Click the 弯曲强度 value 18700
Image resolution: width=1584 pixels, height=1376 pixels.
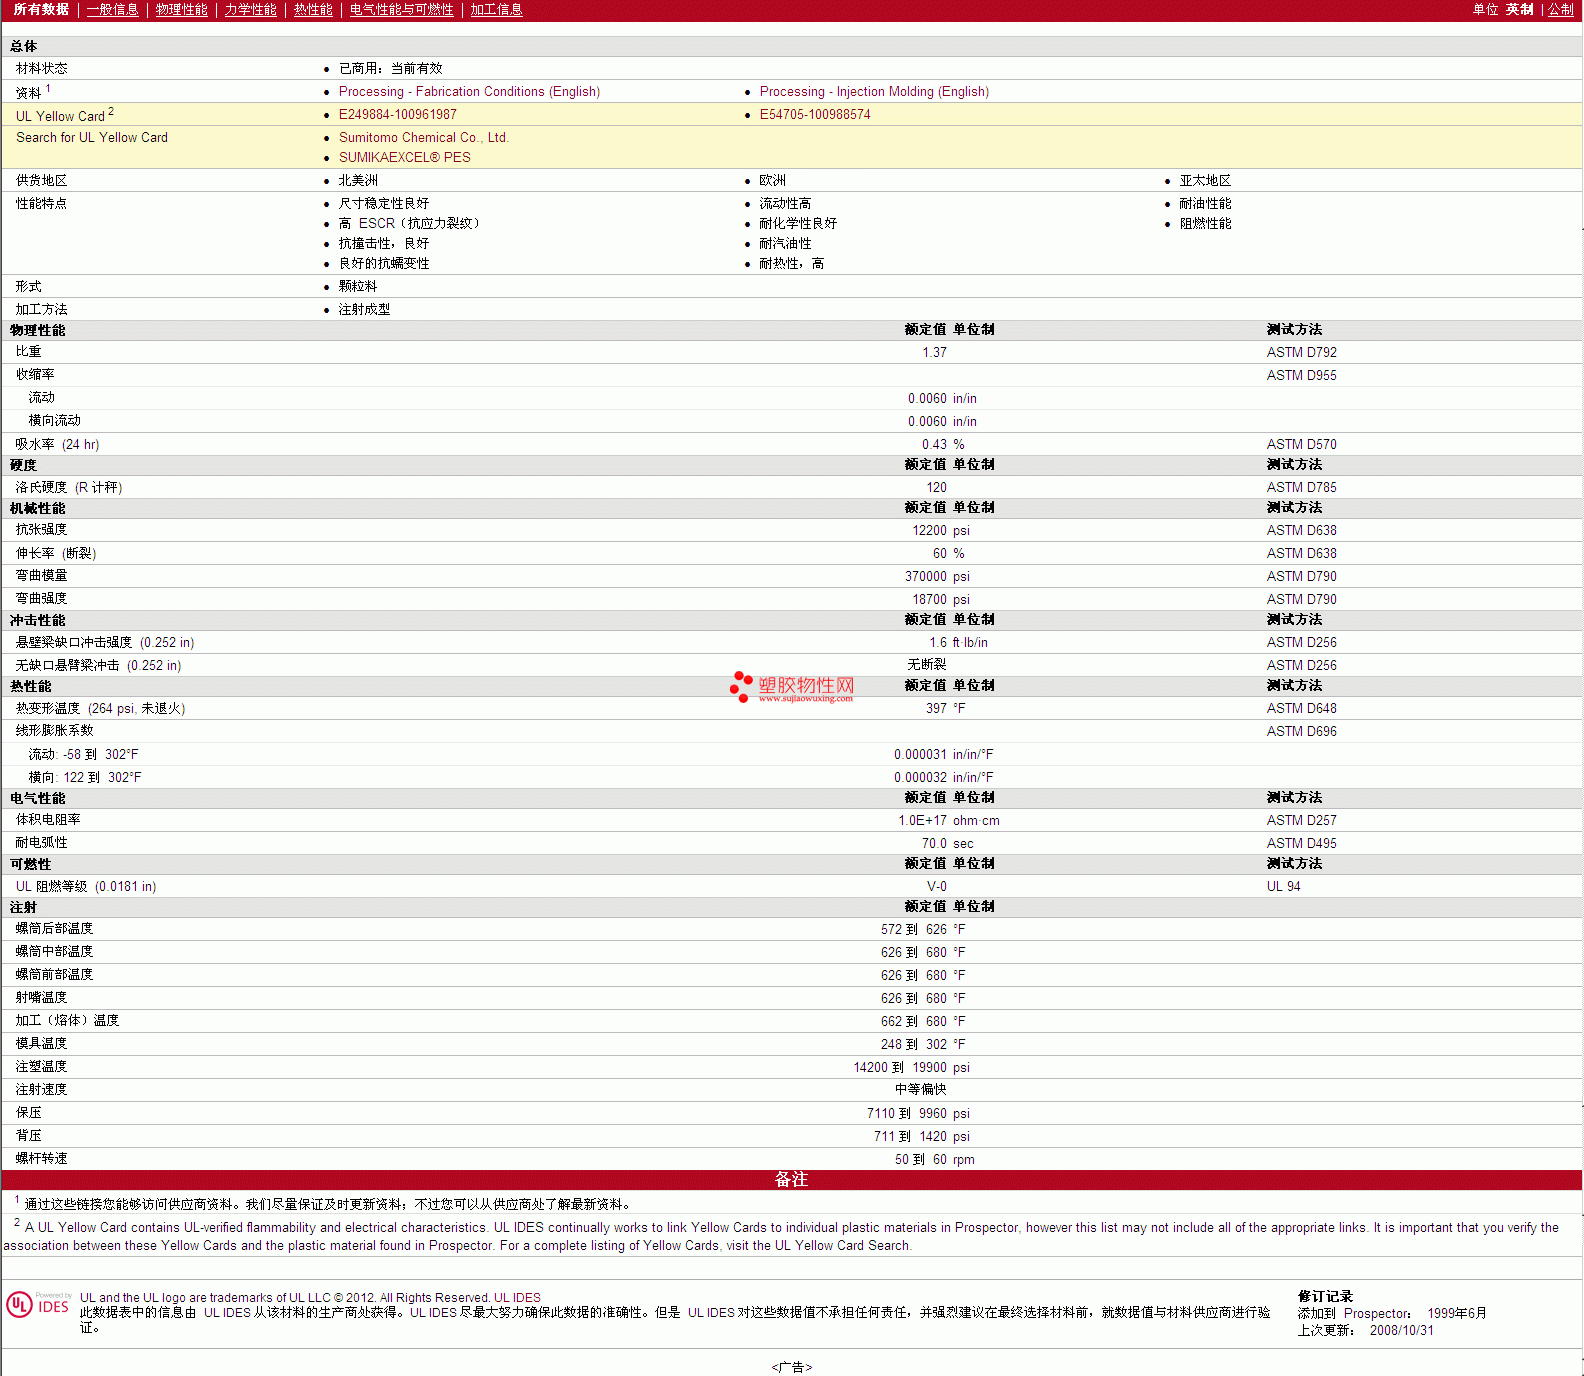(929, 599)
